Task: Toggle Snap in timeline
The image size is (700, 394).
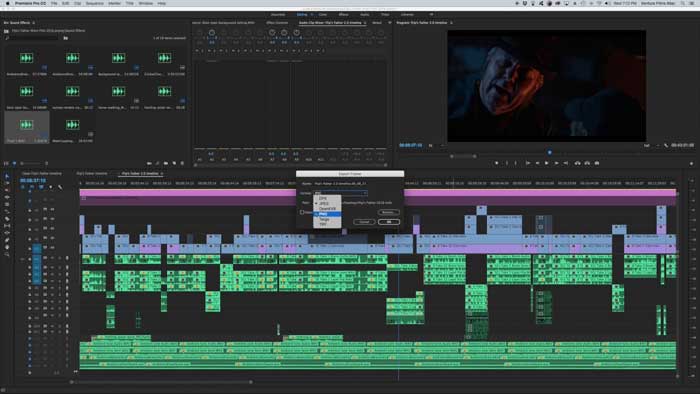Action: pyautogui.click(x=32, y=187)
